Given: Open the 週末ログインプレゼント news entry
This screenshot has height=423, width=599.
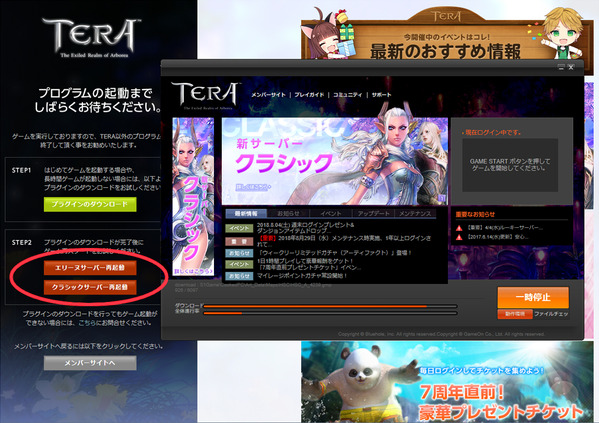Looking at the screenshot, I should [306, 228].
